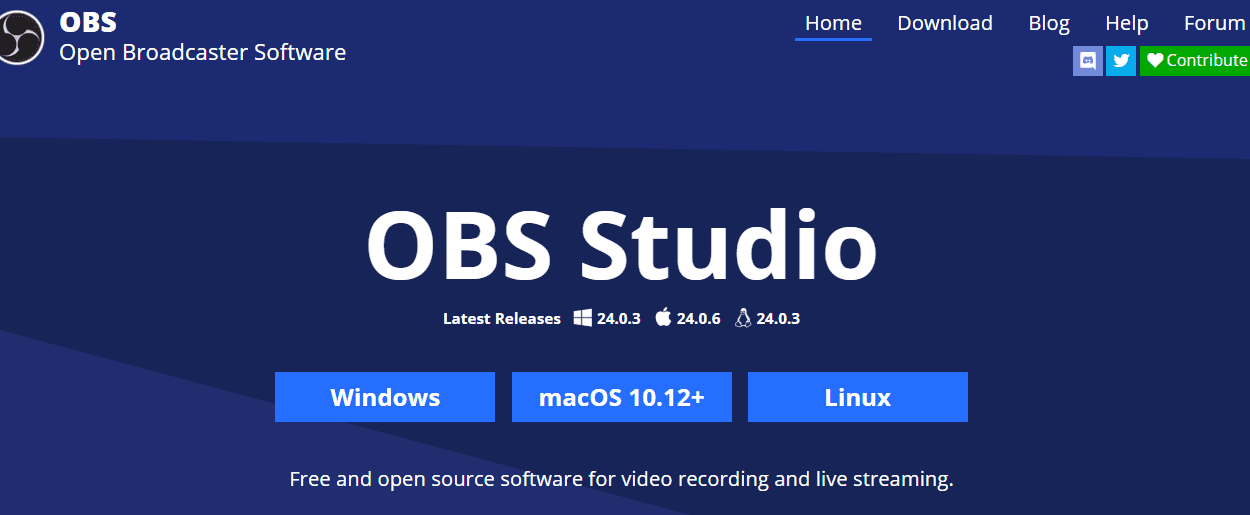
Task: Open the Blog menu item
Action: pyautogui.click(x=1049, y=23)
